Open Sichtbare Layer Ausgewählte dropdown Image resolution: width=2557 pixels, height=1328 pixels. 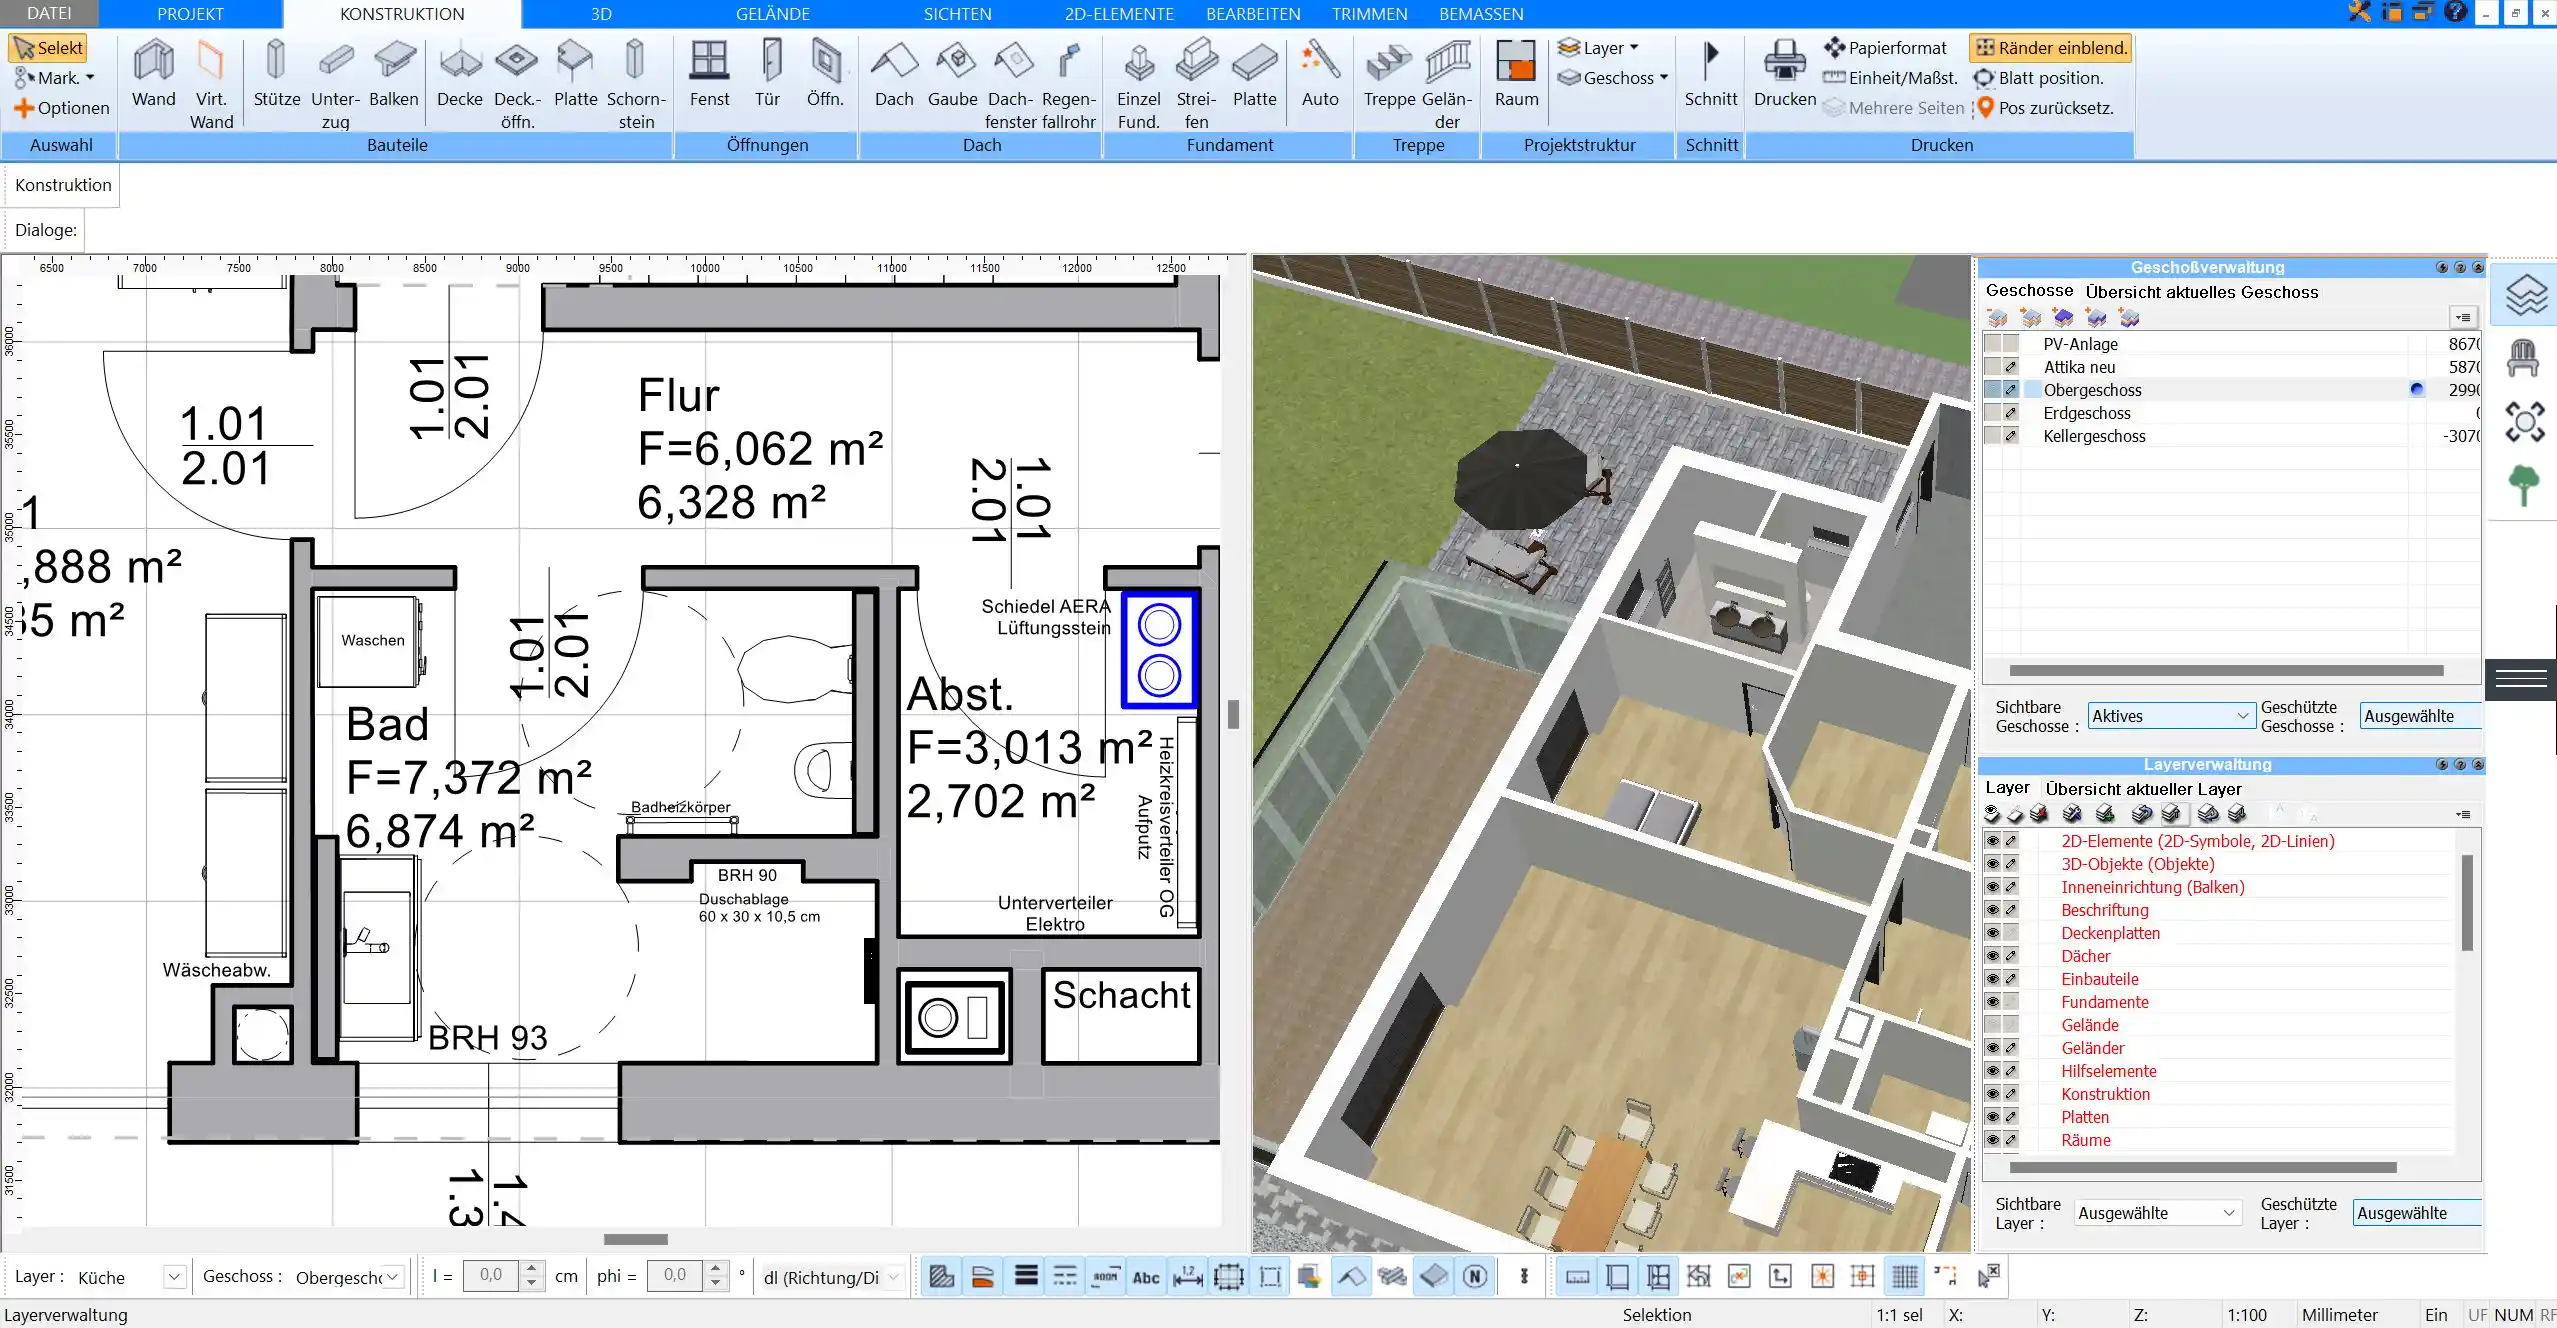pyautogui.click(x=2156, y=1213)
